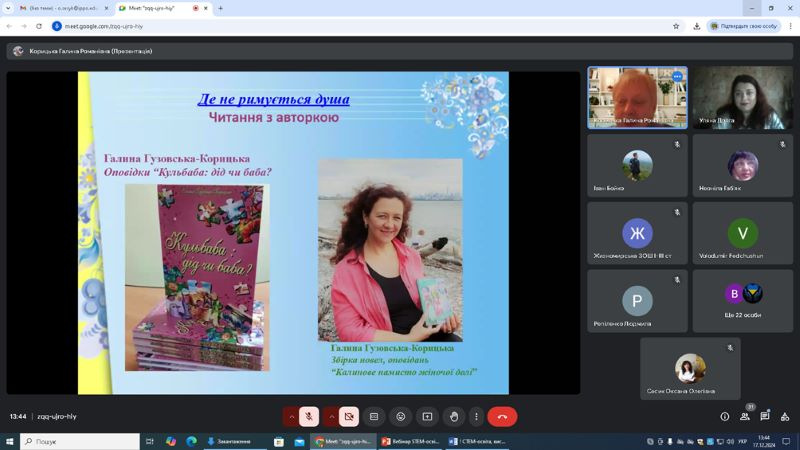Image resolution: width=800 pixels, height=450 pixels.
Task: Show the participants people panel
Action: point(745,417)
